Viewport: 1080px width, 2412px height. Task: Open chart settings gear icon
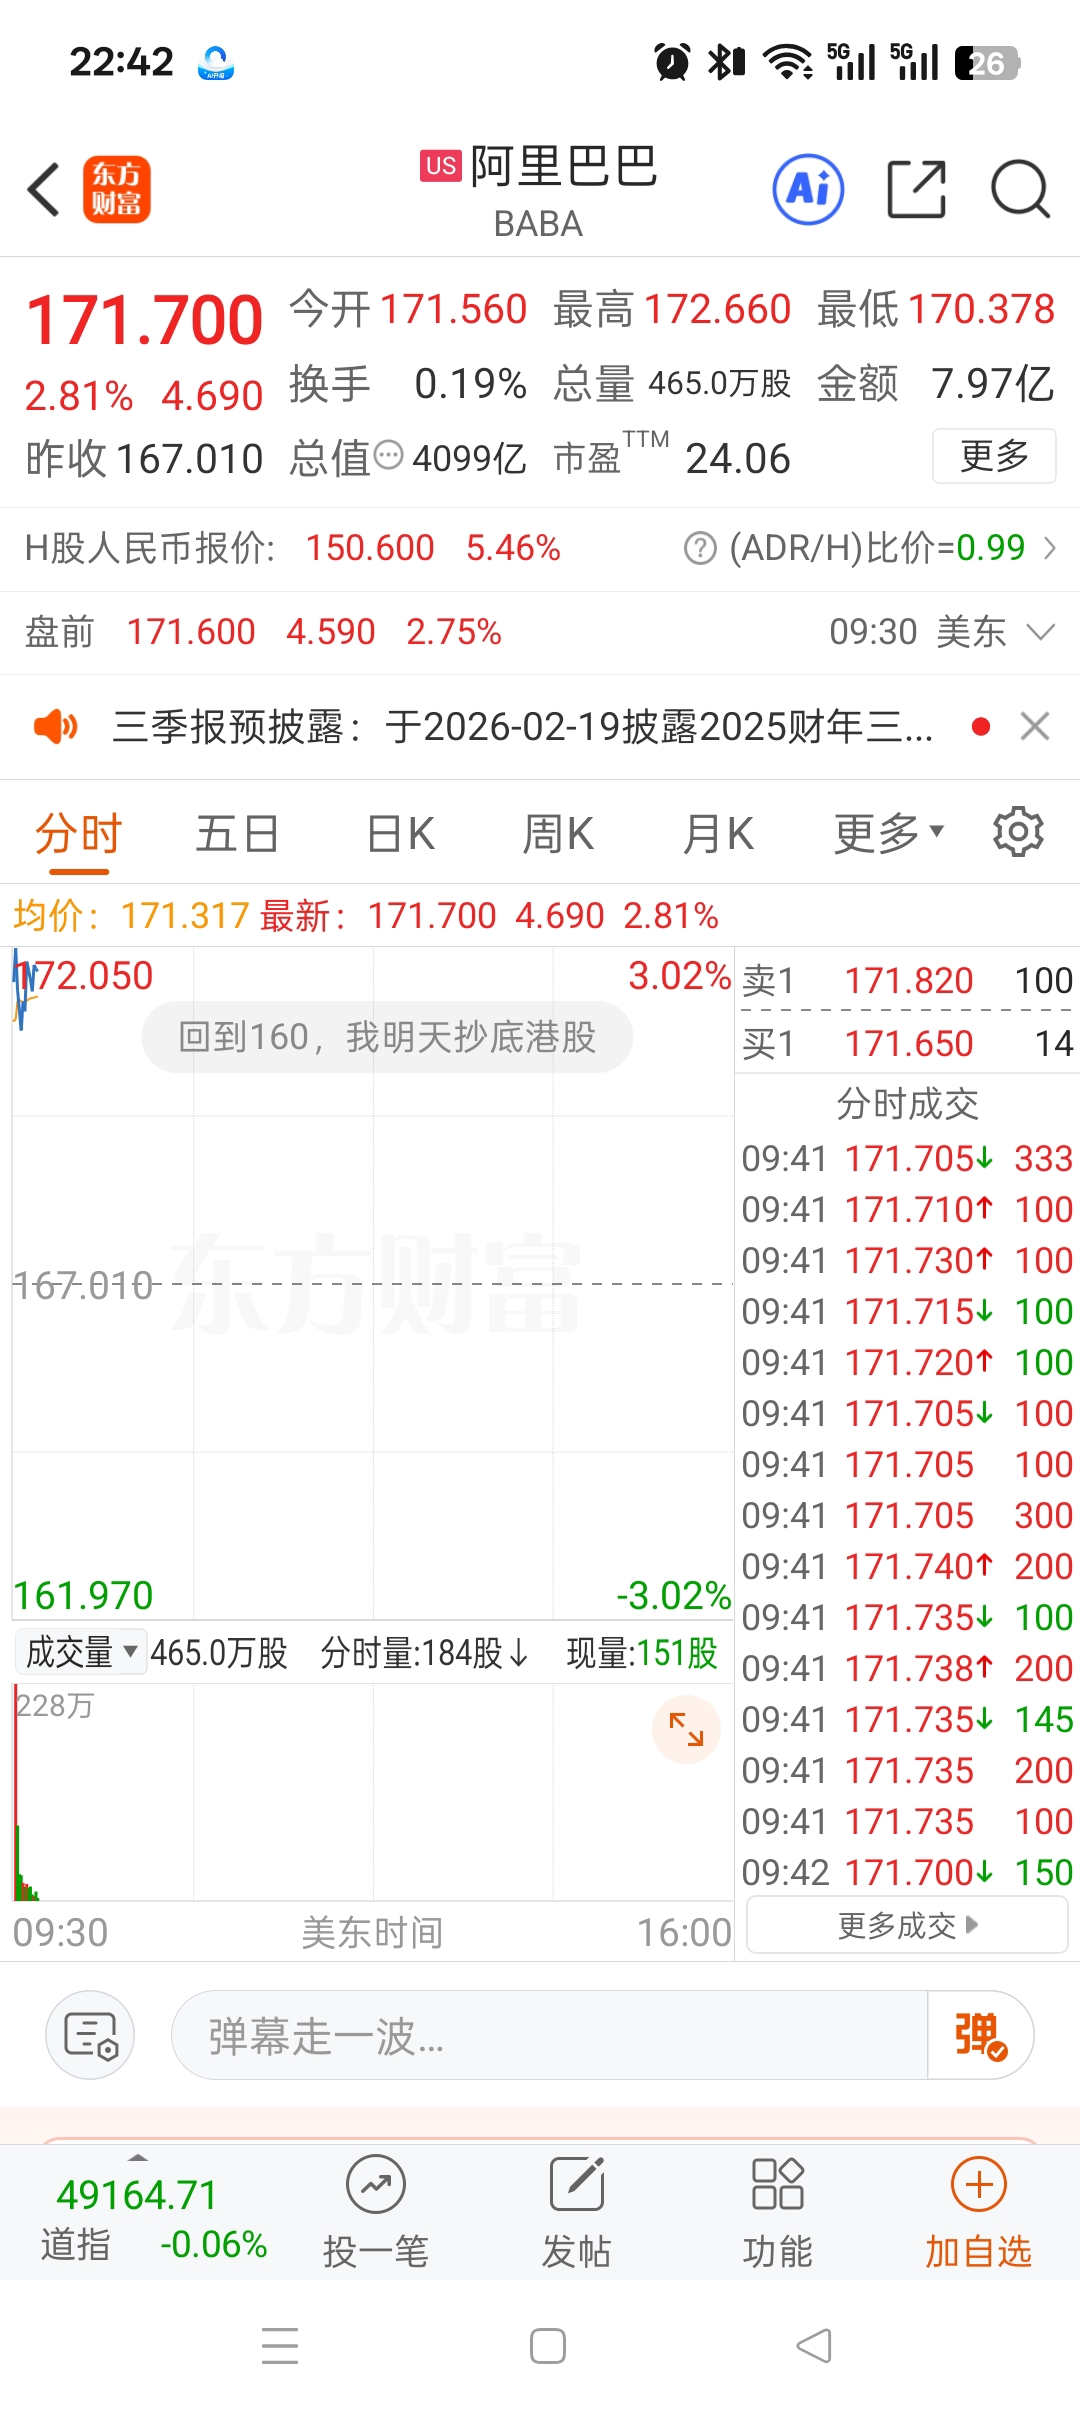pos(1018,832)
